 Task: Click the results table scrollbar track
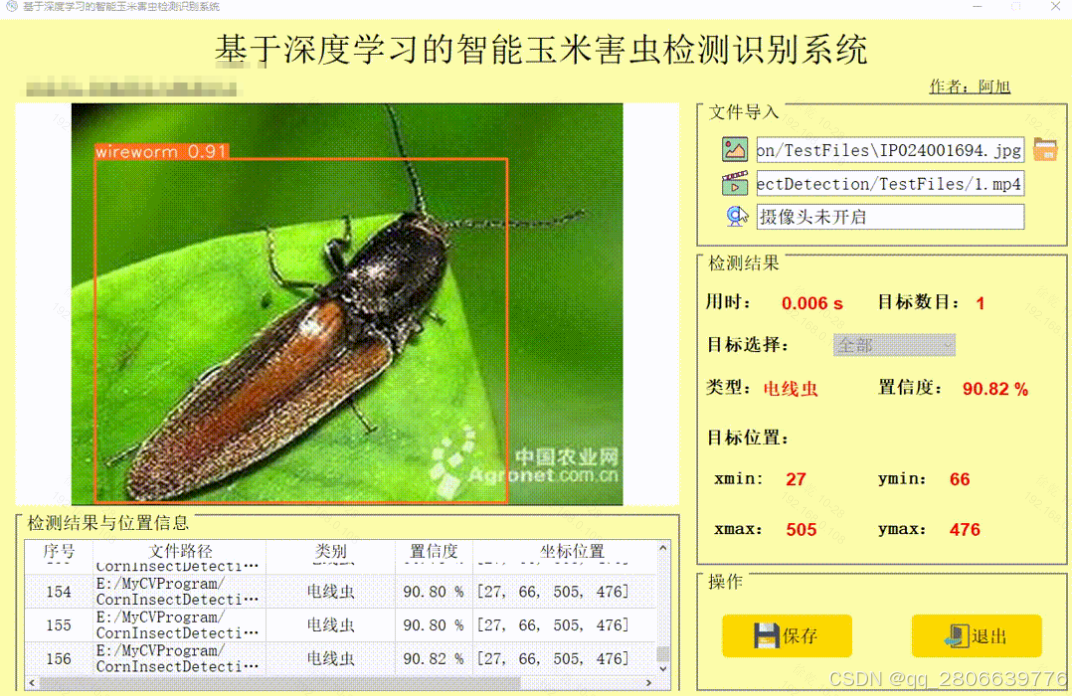point(661,610)
